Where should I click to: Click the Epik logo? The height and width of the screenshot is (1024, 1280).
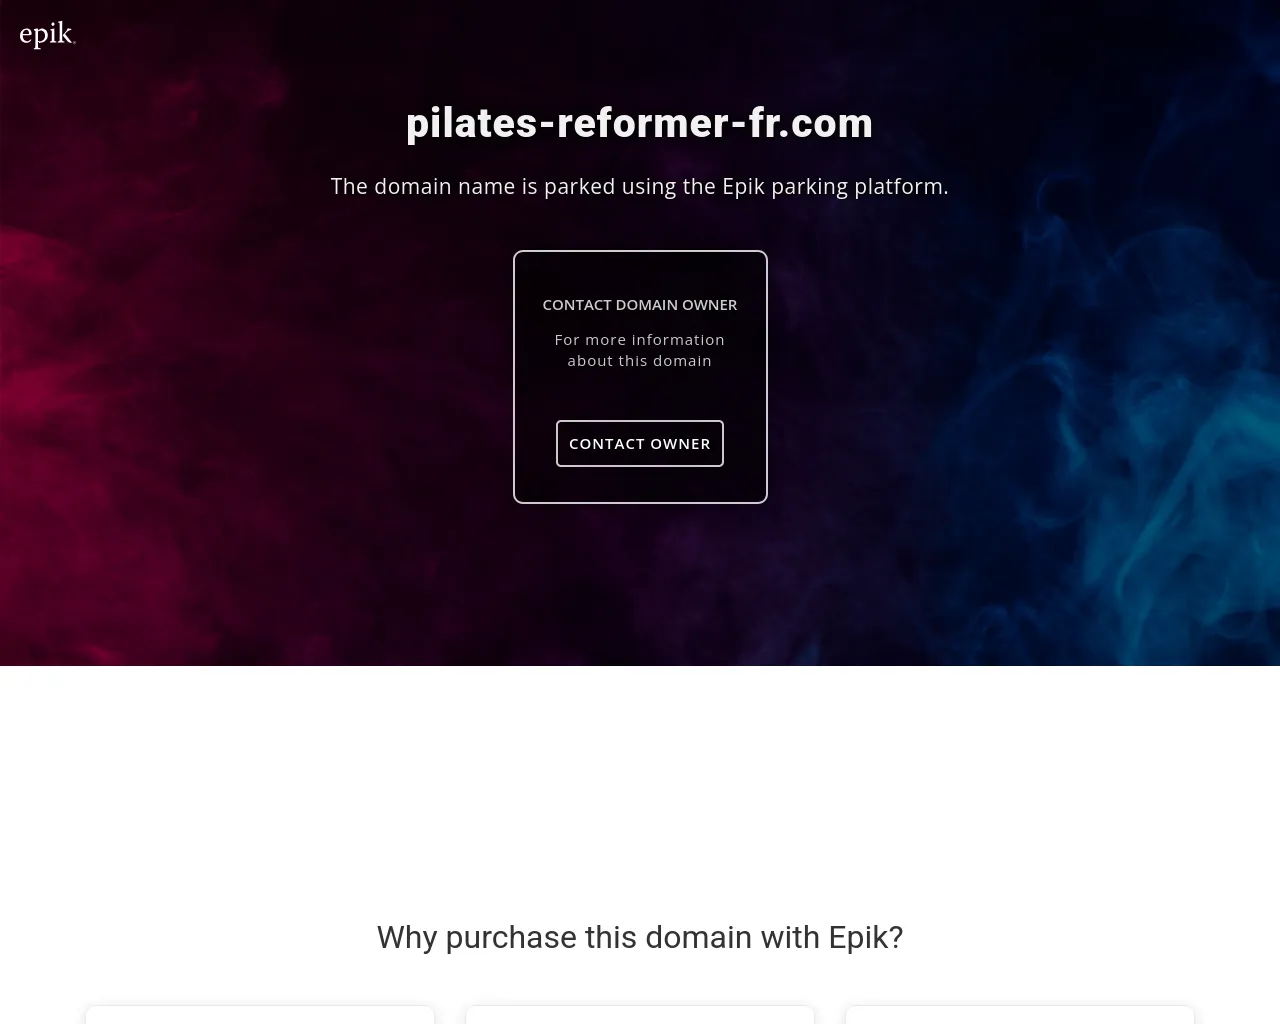point(47,35)
